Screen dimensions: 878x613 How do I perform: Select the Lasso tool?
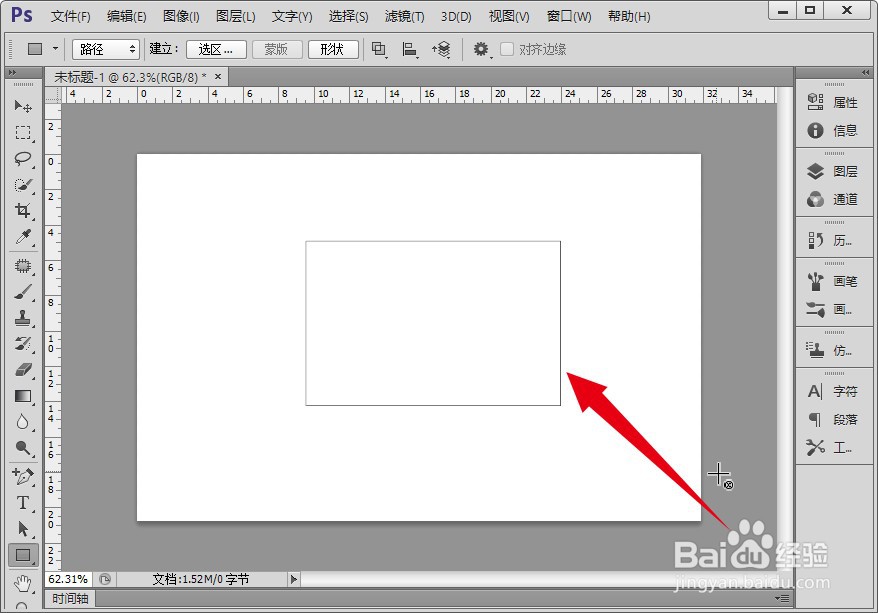tap(23, 159)
